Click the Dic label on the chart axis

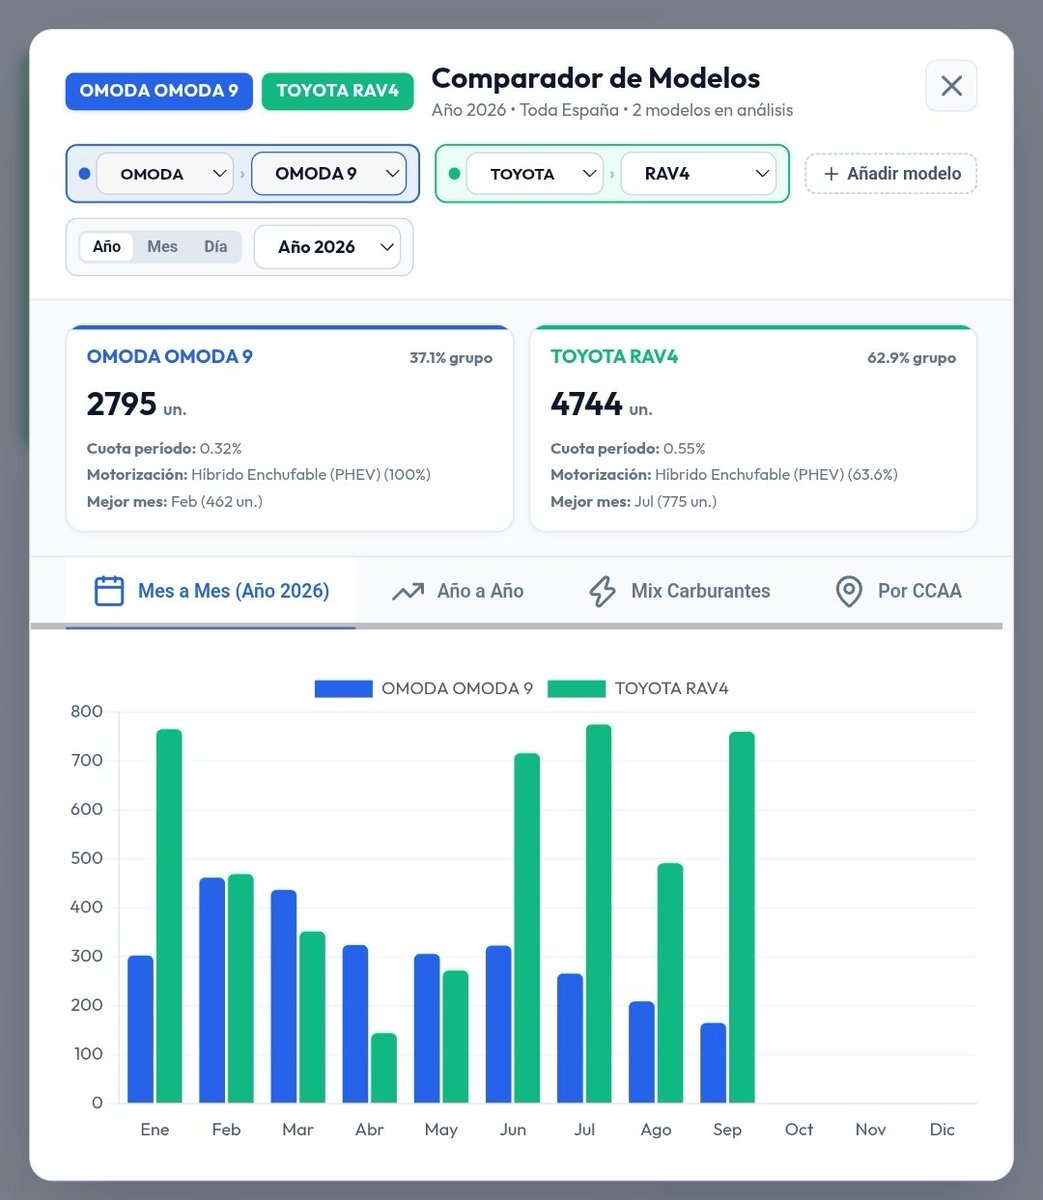[942, 1129]
